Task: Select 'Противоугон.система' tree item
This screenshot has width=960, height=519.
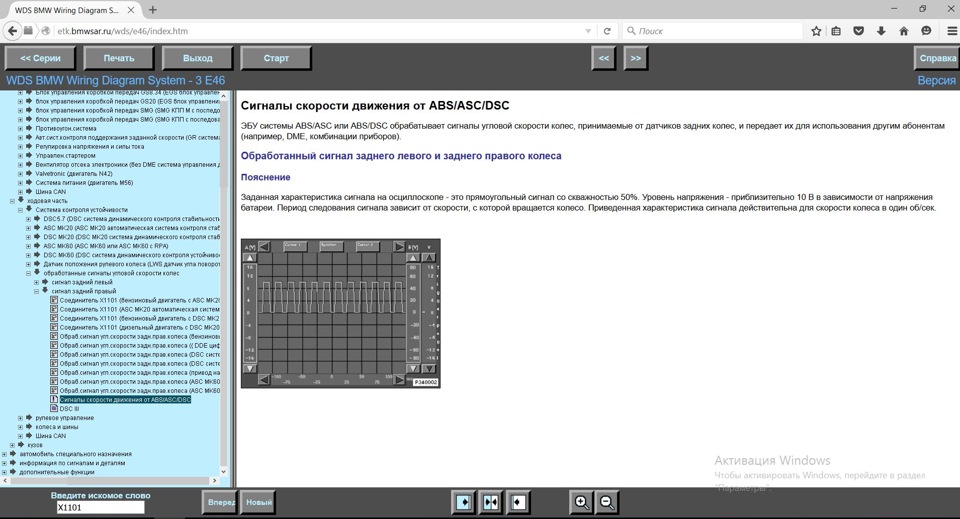Action: 66,129
